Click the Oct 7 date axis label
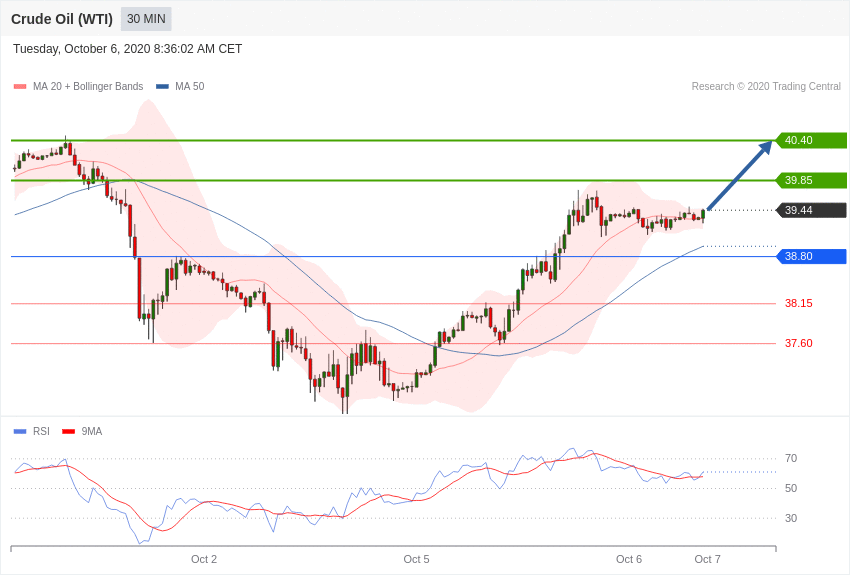The width and height of the screenshot is (850, 576). (707, 559)
